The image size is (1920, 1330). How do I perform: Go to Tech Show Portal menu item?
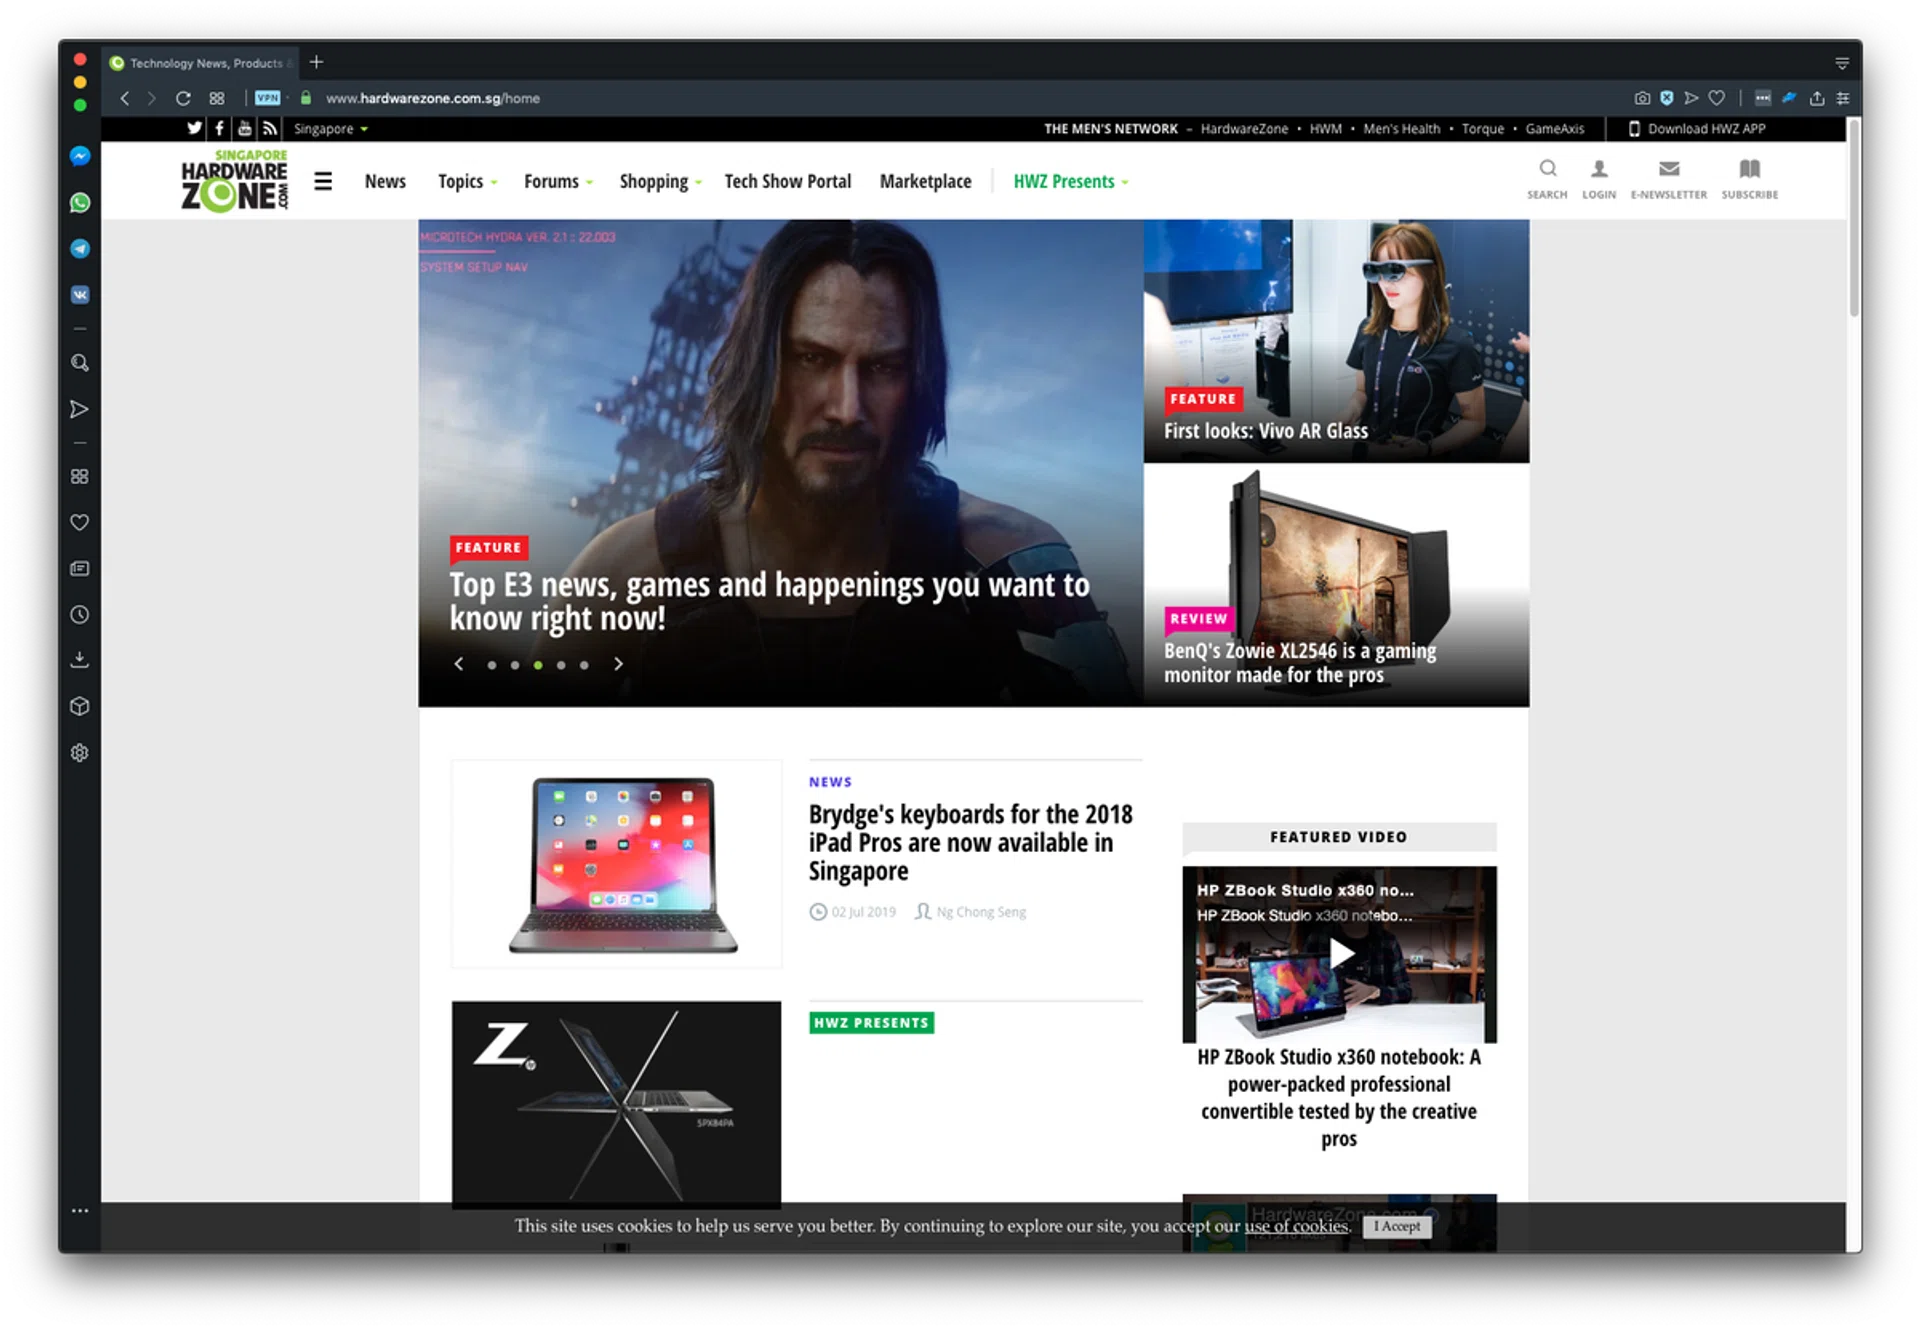point(787,182)
